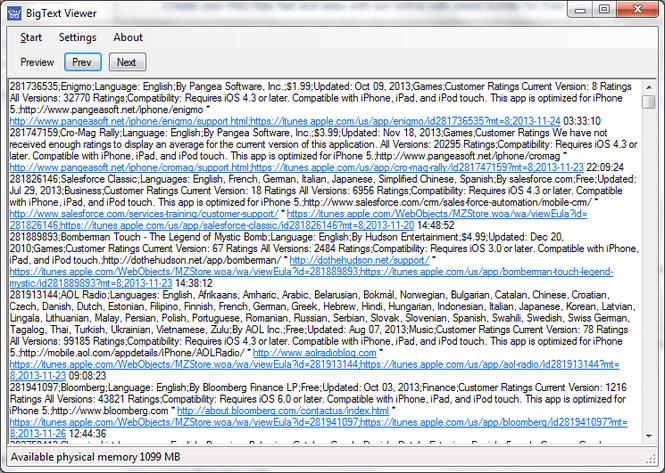
Task: Minimize the BigText Viewer window
Action: pyautogui.click(x=580, y=10)
